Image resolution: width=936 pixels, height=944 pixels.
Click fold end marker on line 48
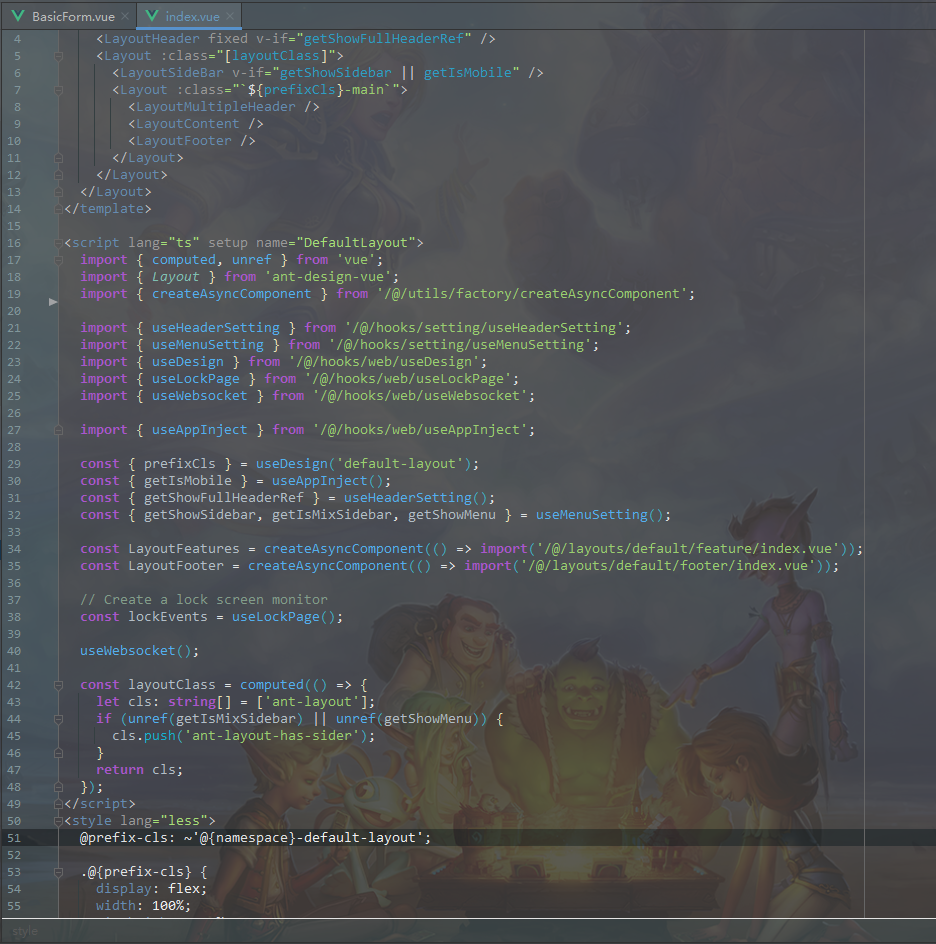tap(58, 787)
